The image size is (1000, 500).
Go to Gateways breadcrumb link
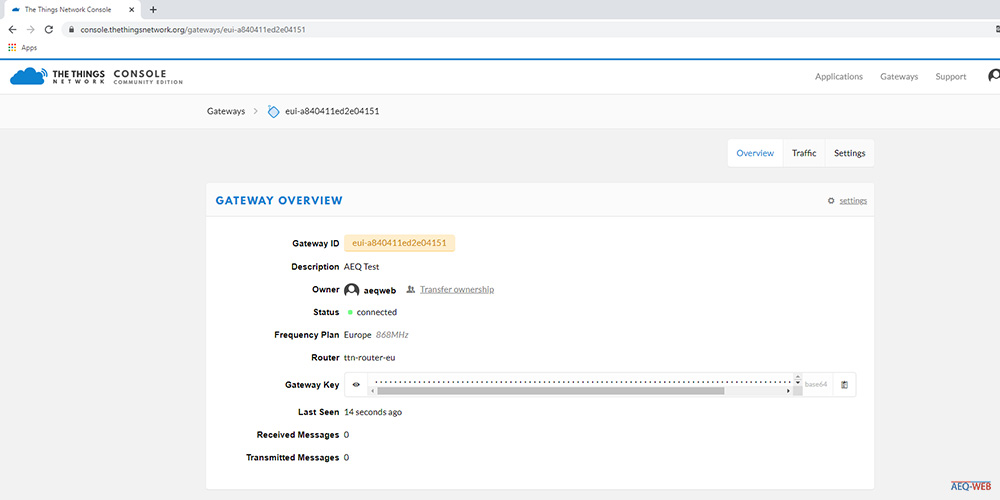click(x=226, y=111)
